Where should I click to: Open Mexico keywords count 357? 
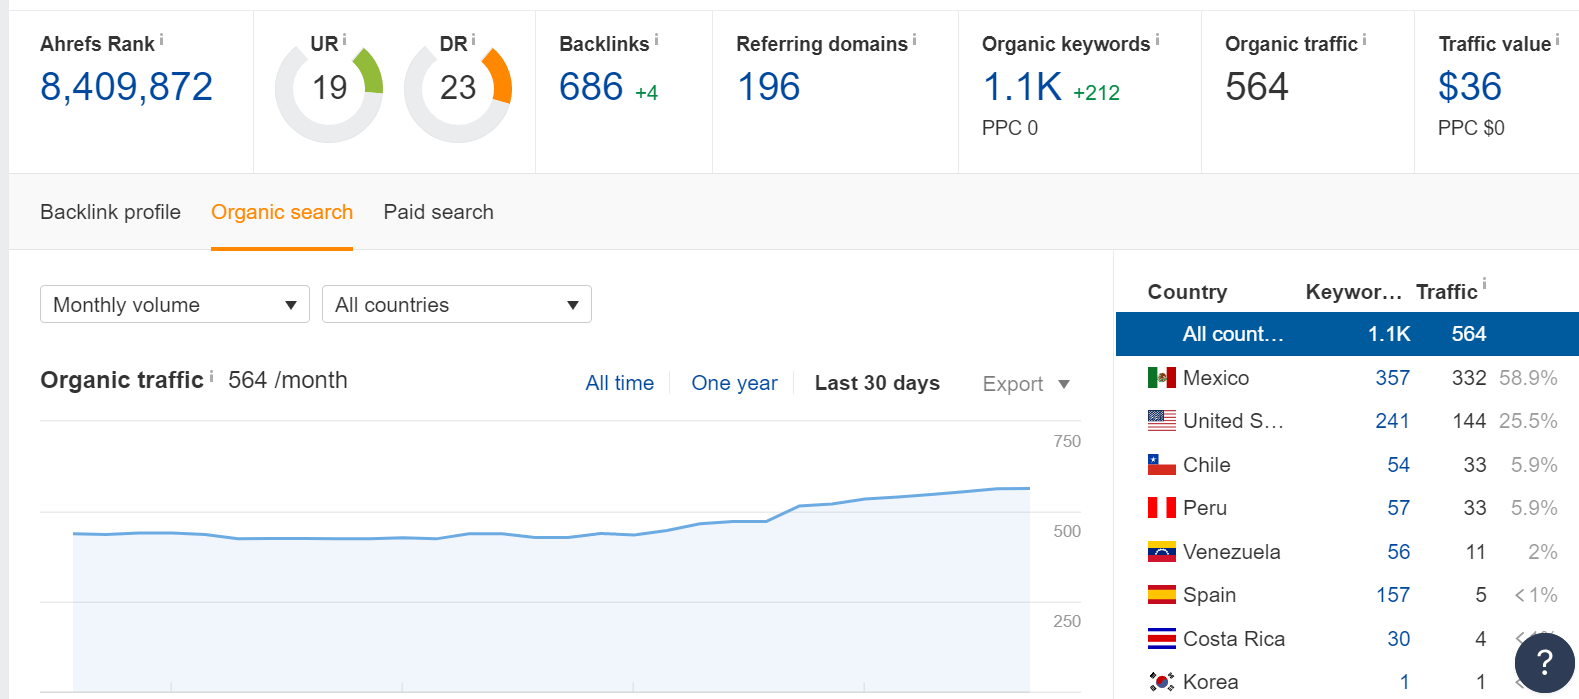tap(1392, 378)
